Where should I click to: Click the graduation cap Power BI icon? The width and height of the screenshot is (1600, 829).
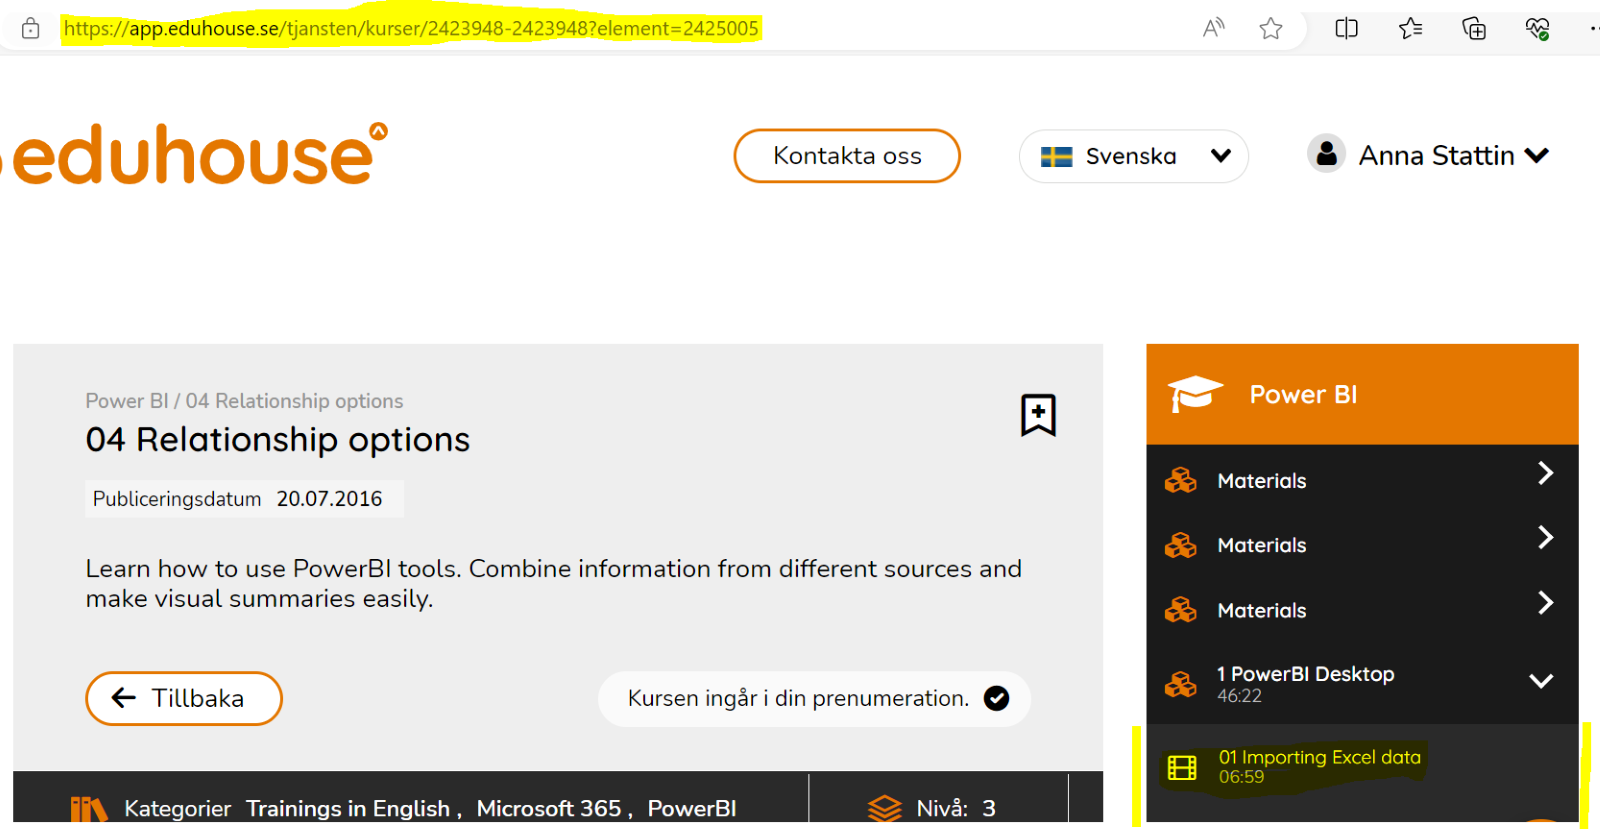point(1195,394)
